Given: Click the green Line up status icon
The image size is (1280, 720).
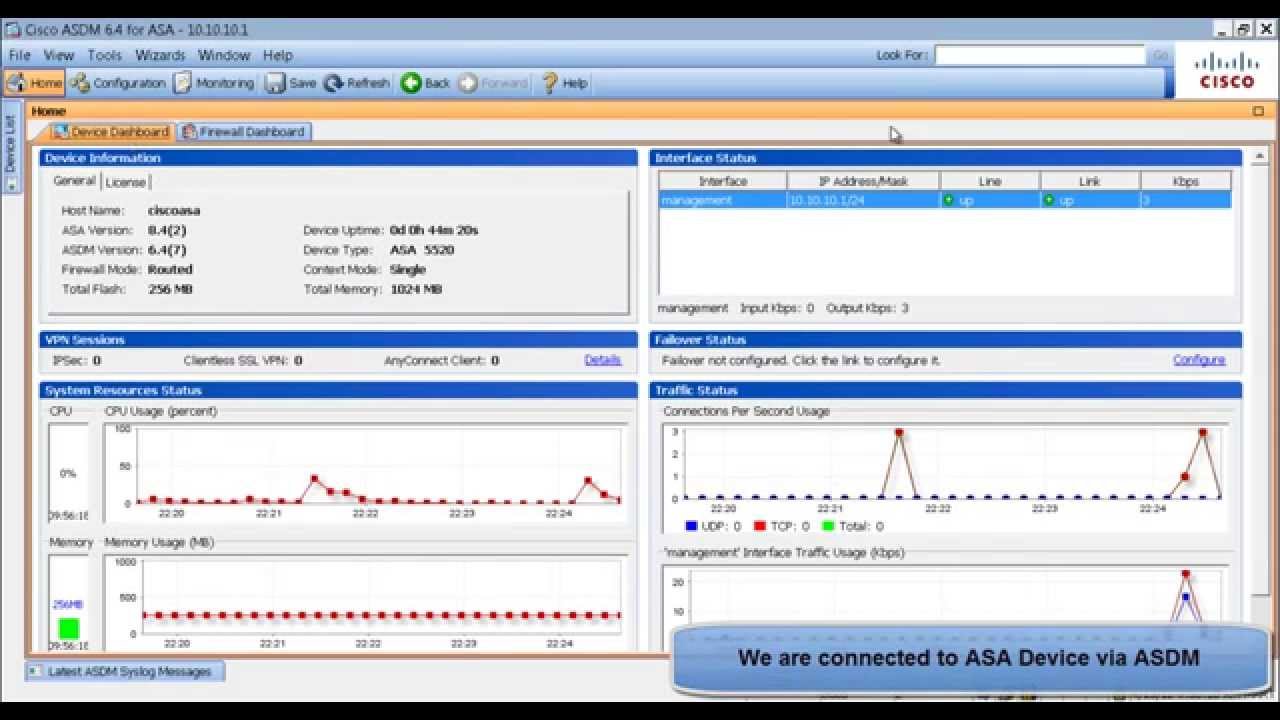Looking at the screenshot, I should click(x=948, y=200).
